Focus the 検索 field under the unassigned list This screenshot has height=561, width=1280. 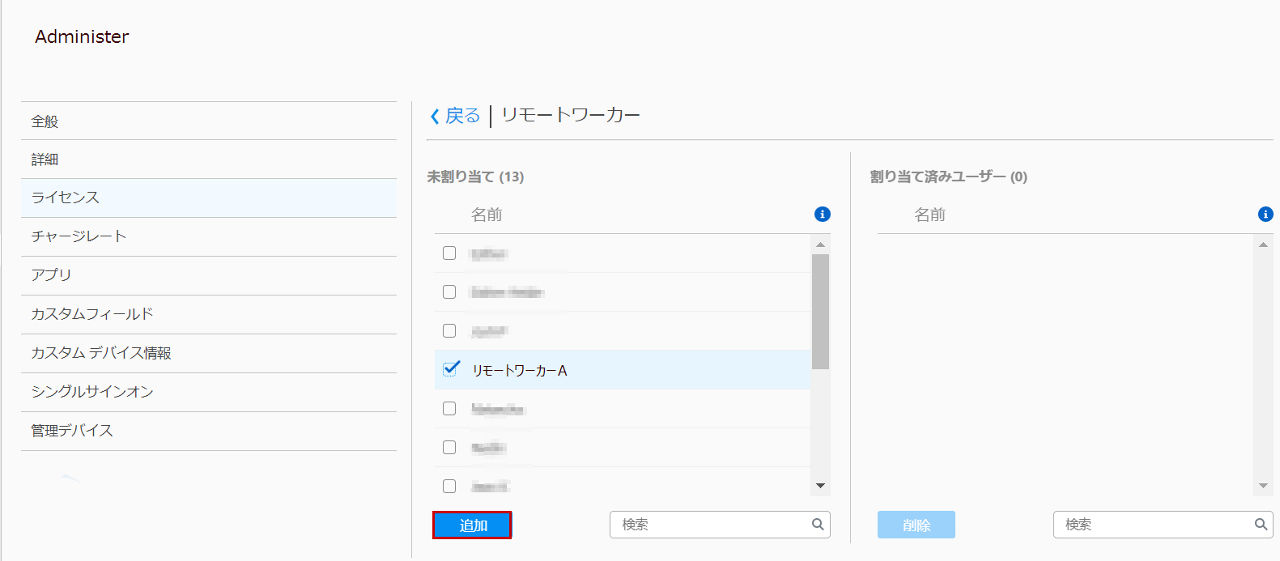(x=710, y=524)
